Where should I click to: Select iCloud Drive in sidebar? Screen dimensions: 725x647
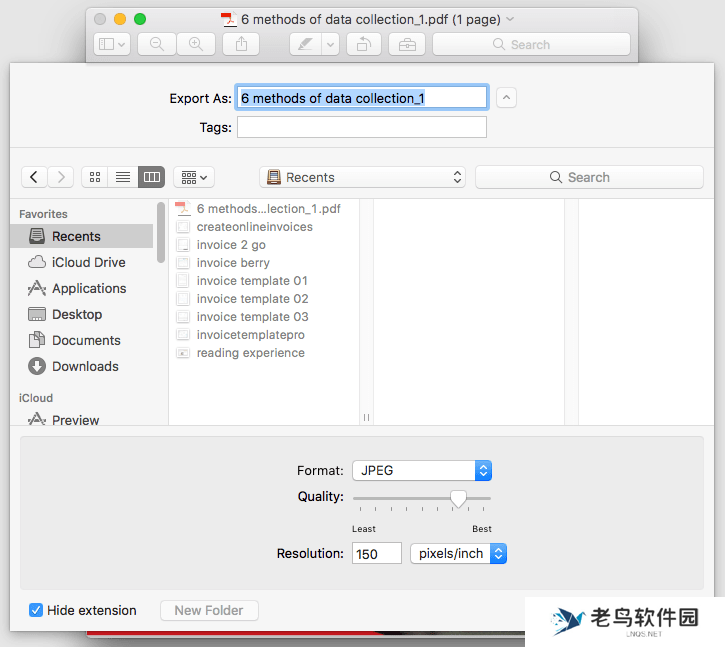coord(88,262)
